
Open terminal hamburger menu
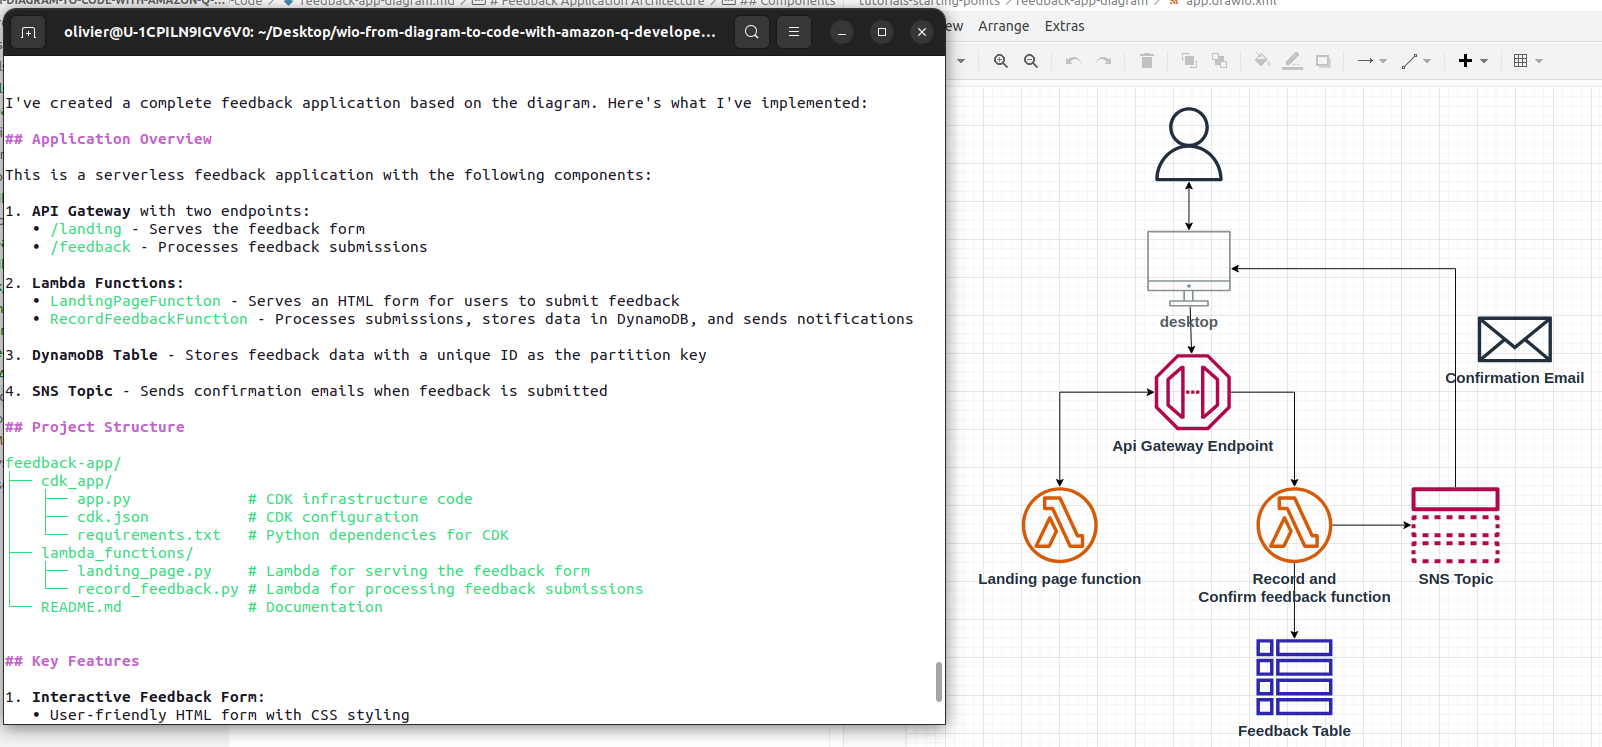(x=794, y=32)
